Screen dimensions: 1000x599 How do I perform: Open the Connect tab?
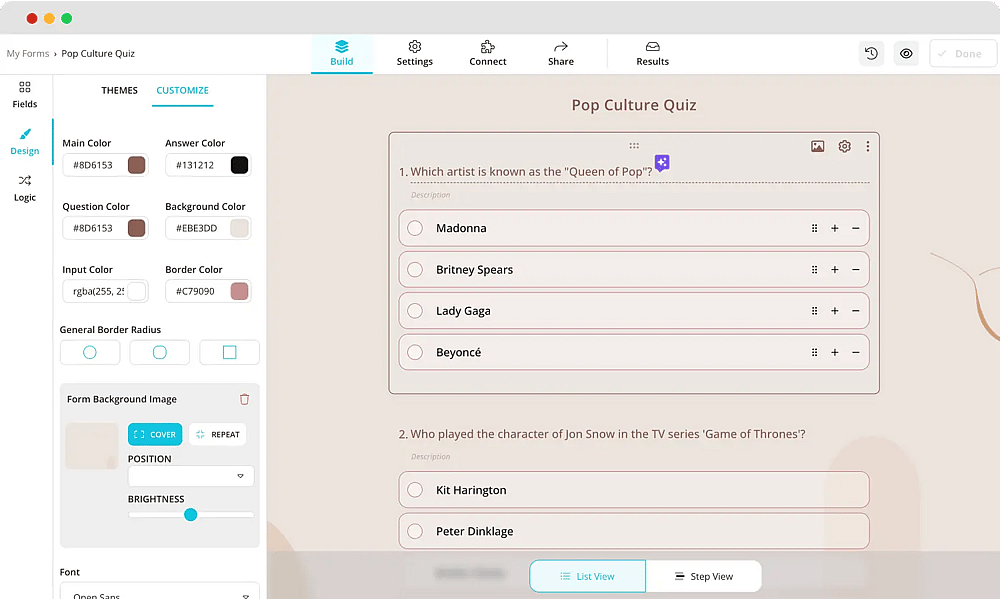(488, 54)
